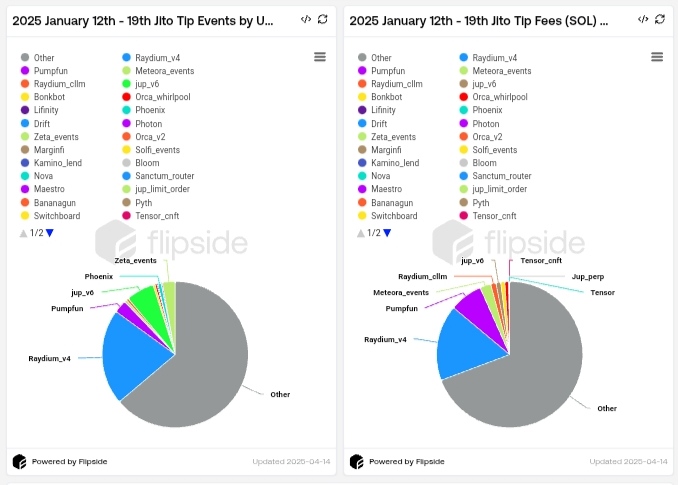Go to previous legend page in left chart
This screenshot has height=485, width=678.
(x=23, y=233)
